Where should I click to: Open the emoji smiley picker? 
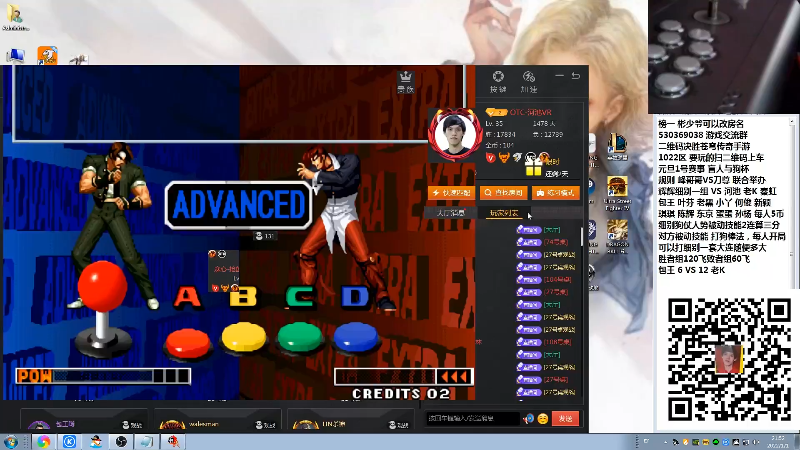coord(542,419)
